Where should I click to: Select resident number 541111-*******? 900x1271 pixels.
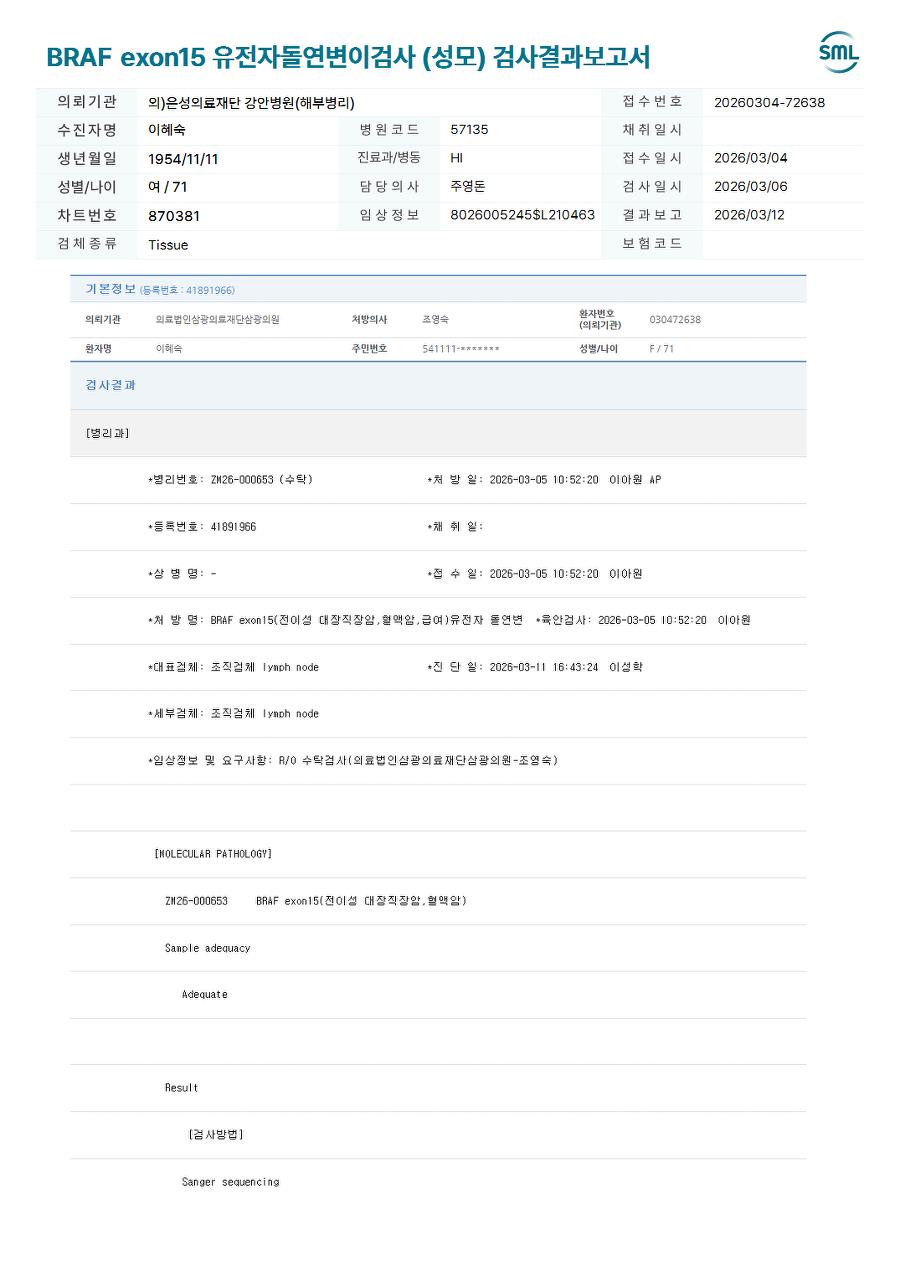(461, 349)
